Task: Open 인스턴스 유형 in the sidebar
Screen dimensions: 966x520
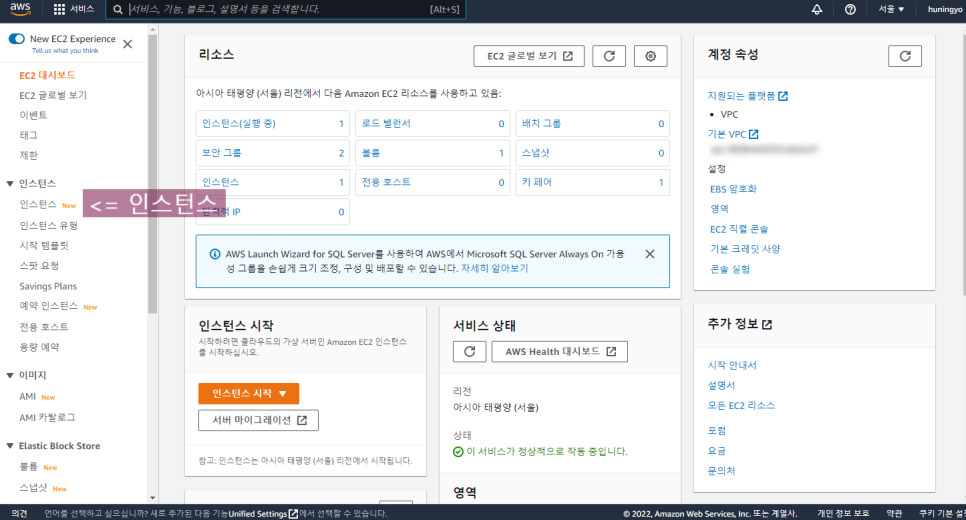Action: pyautogui.click(x=49, y=225)
